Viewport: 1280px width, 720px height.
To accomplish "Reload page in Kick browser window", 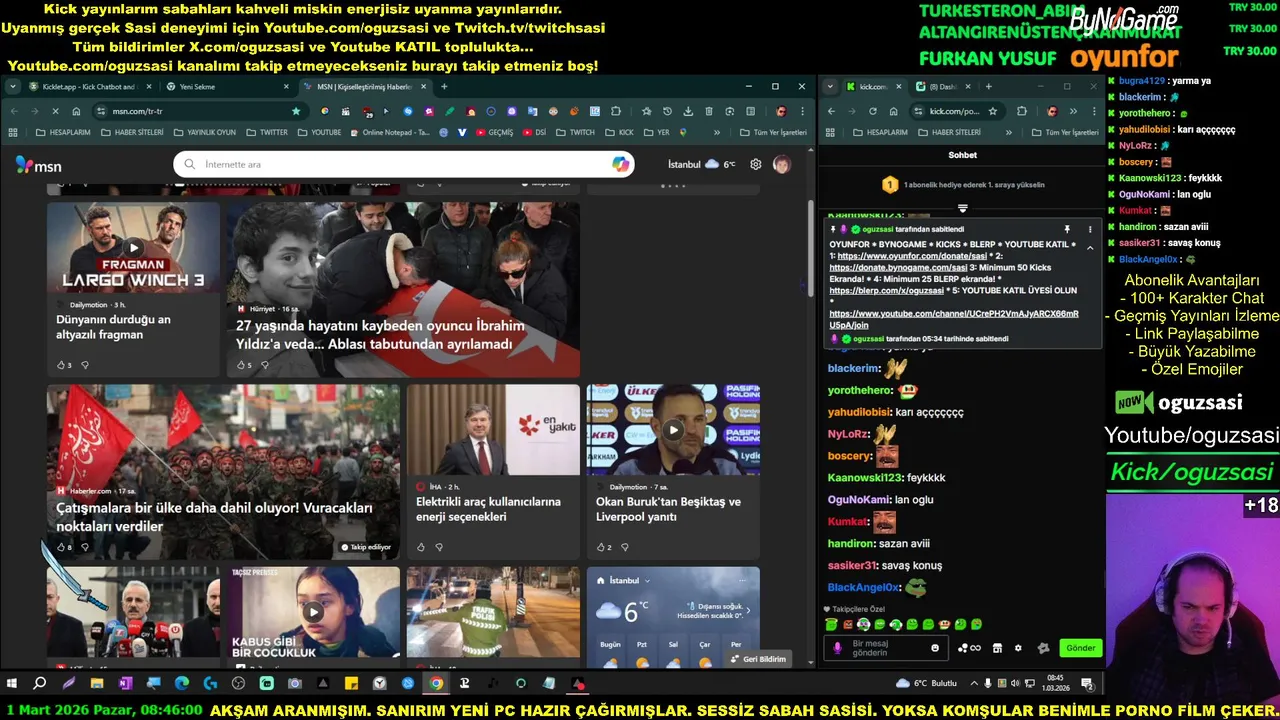I will (x=873, y=111).
